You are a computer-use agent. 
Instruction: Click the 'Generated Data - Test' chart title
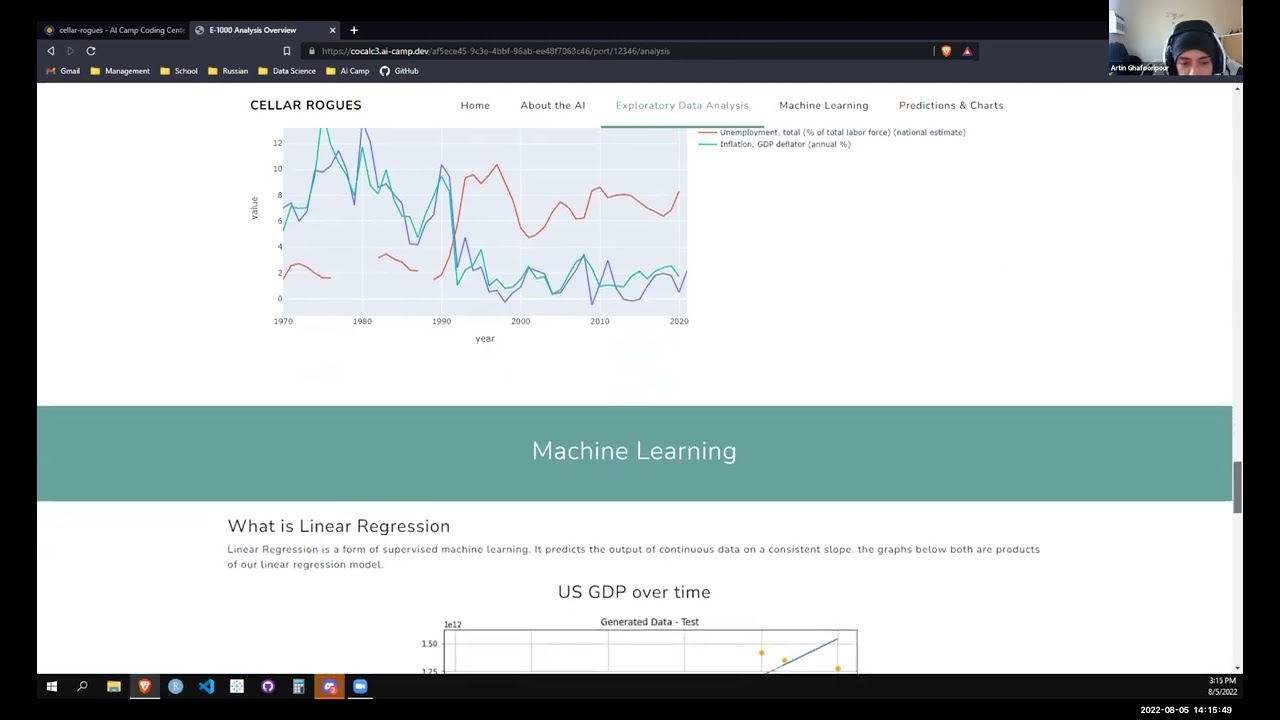(x=650, y=622)
